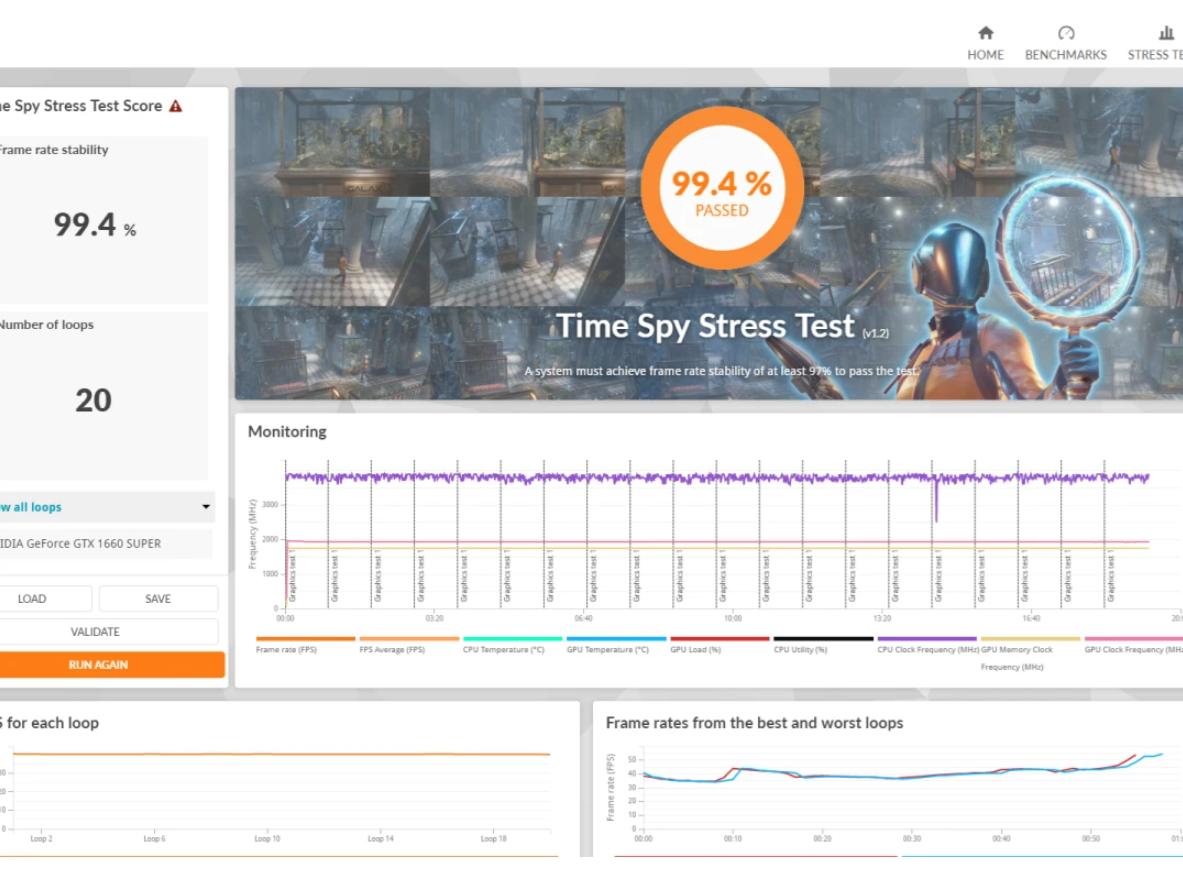Click the GPU Load red legend swatch

click(x=719, y=639)
